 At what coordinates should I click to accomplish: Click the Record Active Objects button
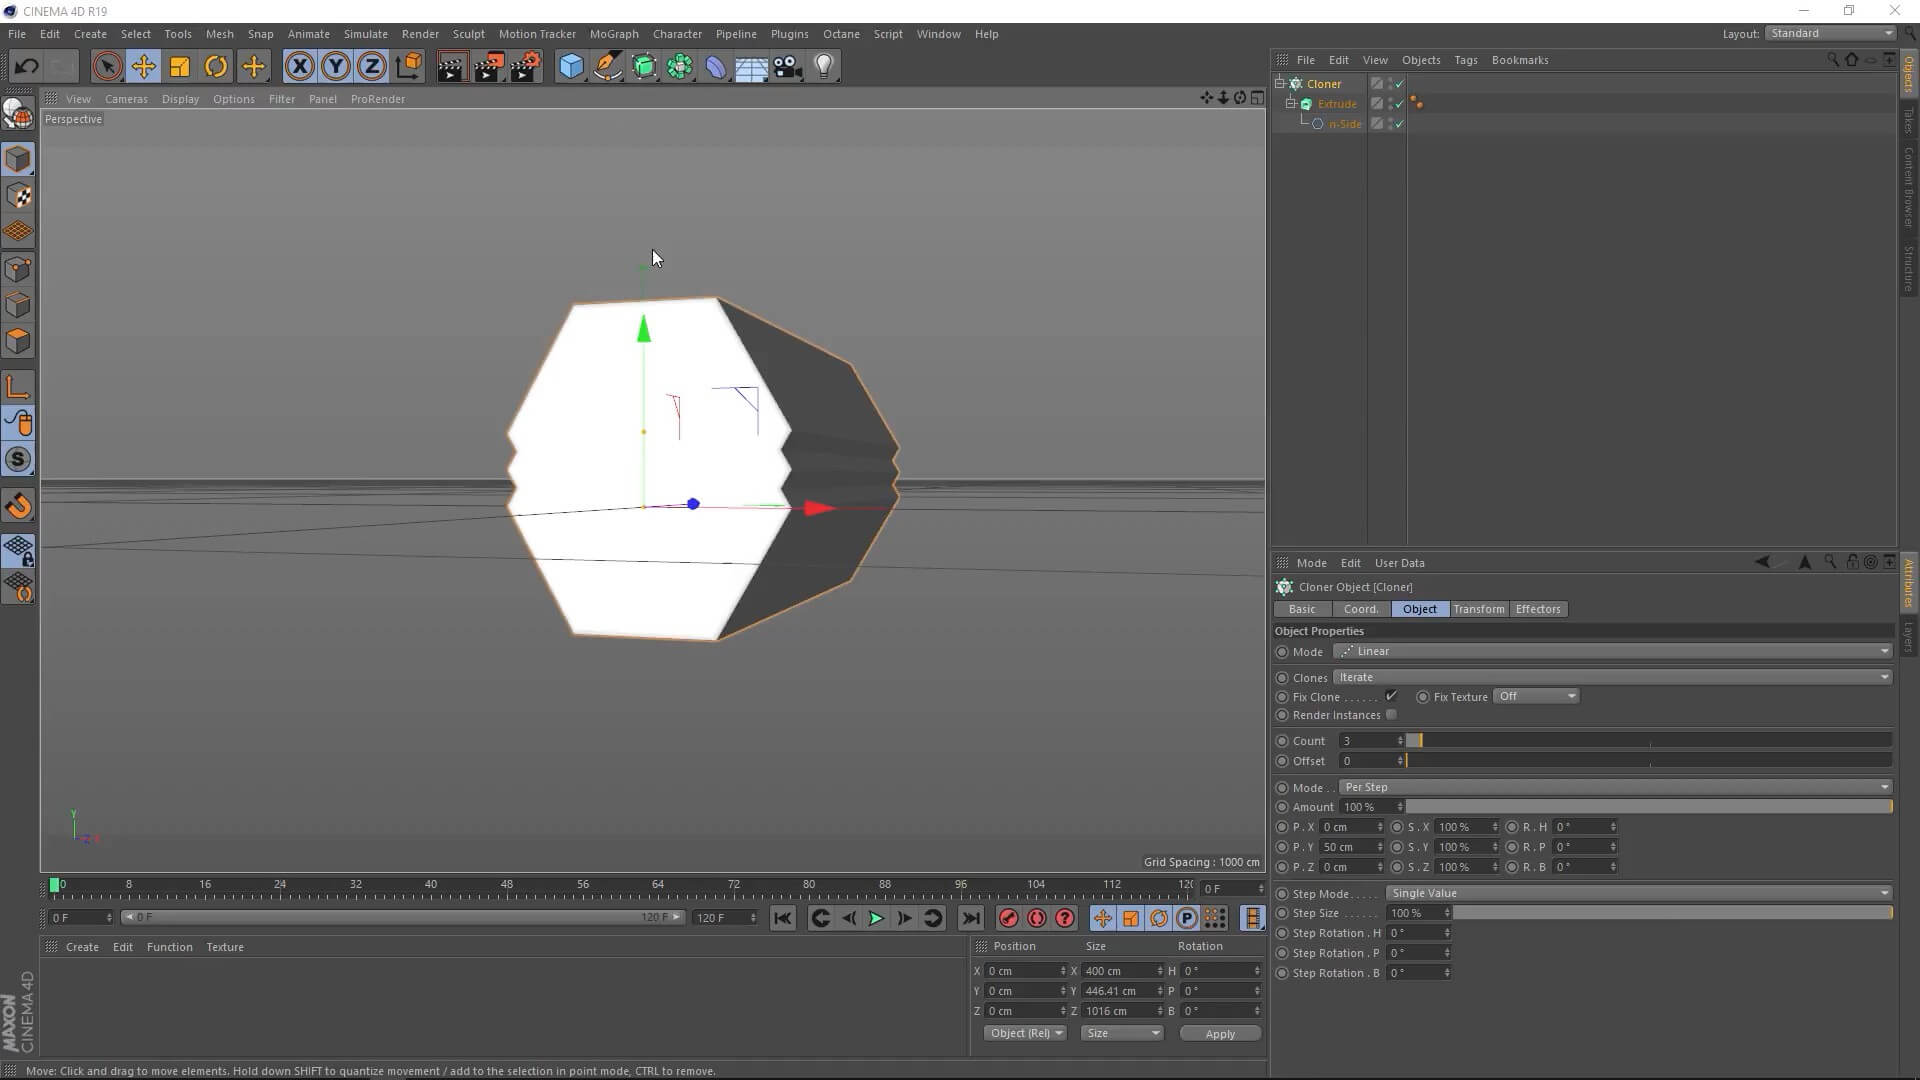(x=1008, y=918)
